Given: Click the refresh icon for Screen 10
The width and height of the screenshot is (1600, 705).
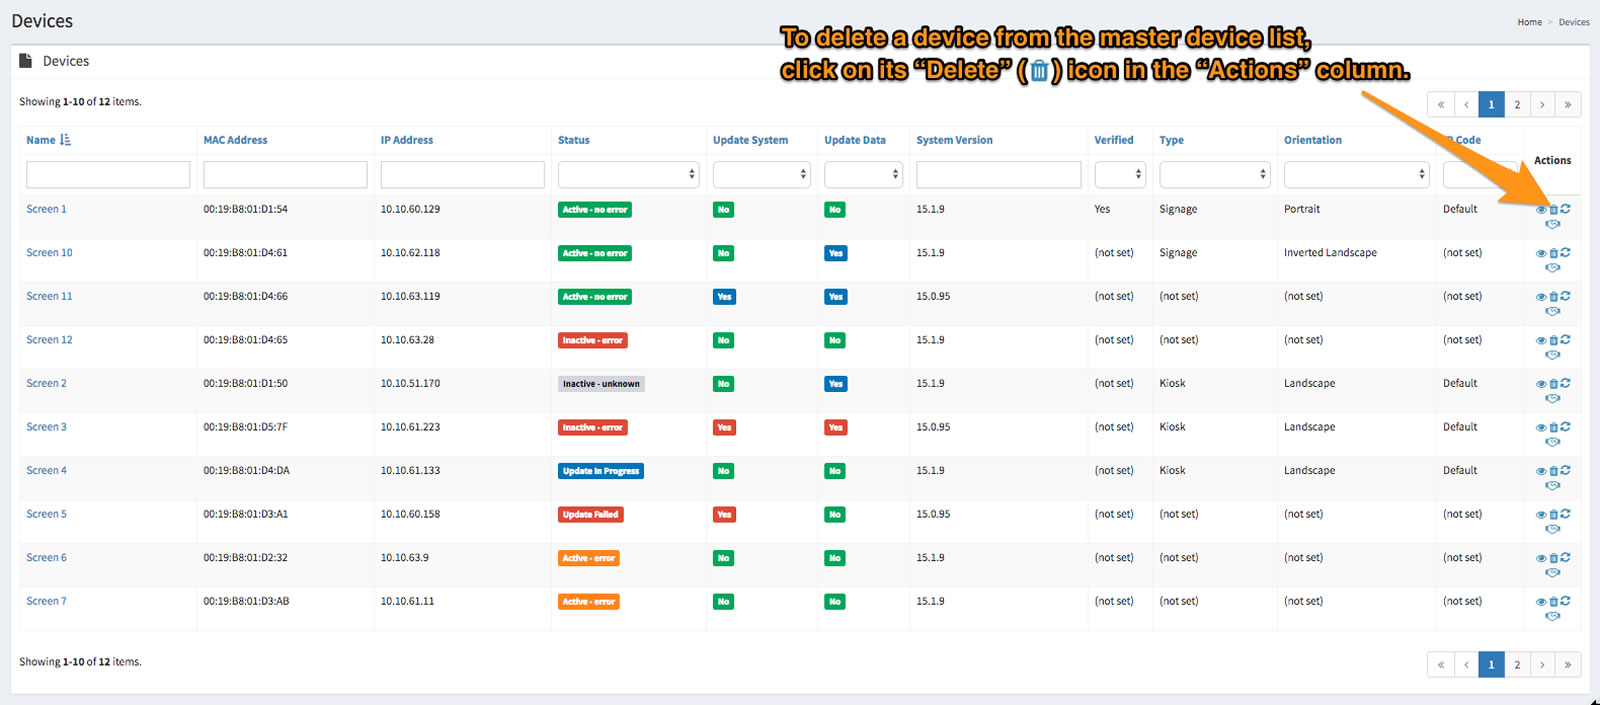Looking at the screenshot, I should (x=1565, y=253).
